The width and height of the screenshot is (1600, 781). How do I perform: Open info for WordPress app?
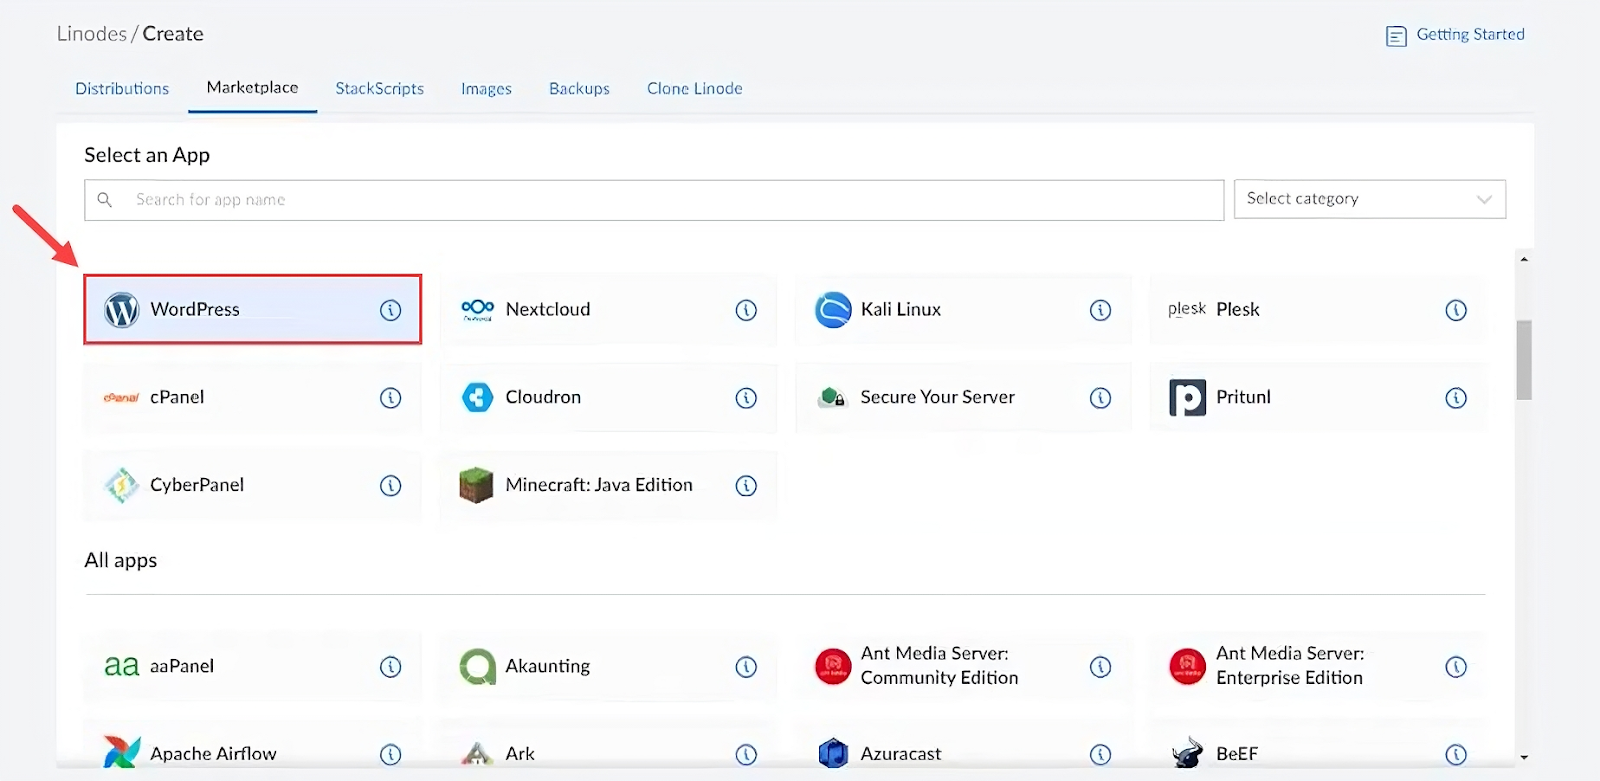click(391, 310)
